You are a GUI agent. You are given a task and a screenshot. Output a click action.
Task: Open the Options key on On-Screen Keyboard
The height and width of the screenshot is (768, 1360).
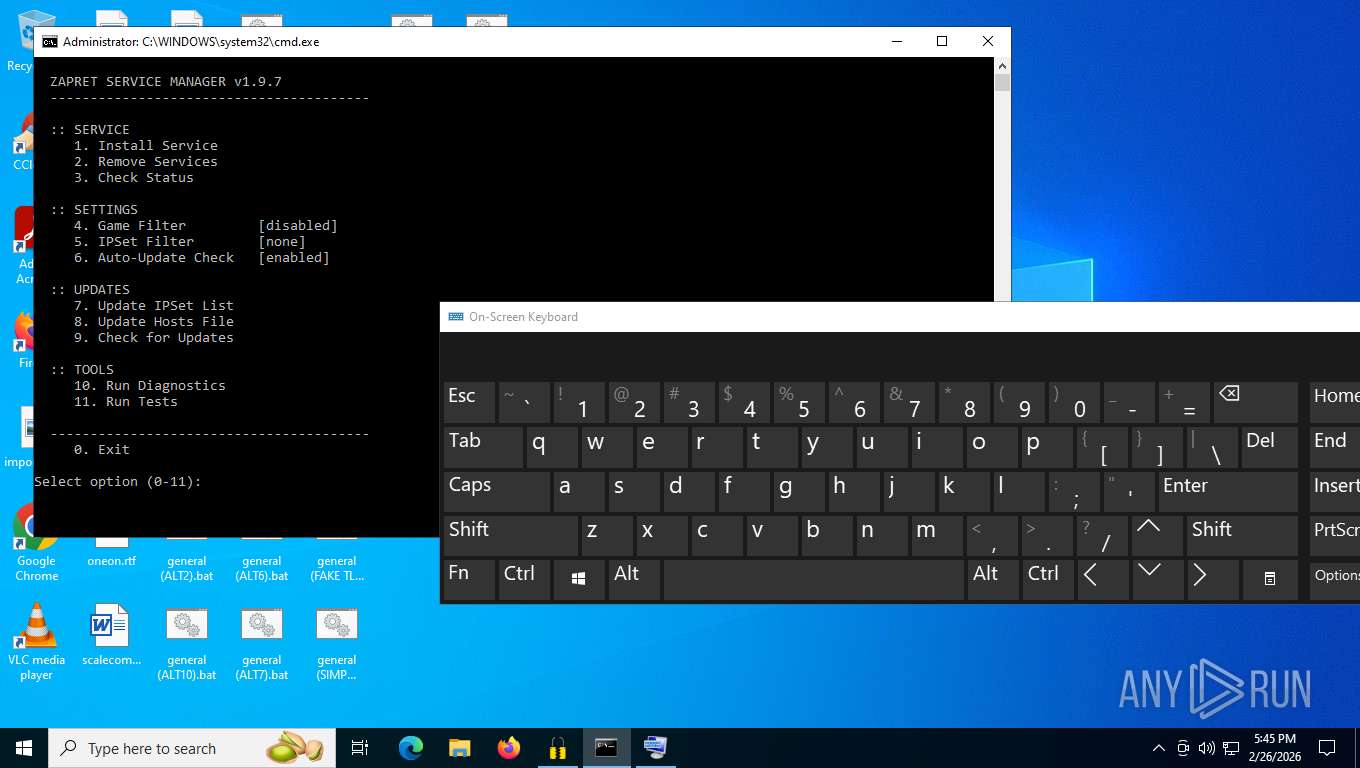(x=1335, y=580)
